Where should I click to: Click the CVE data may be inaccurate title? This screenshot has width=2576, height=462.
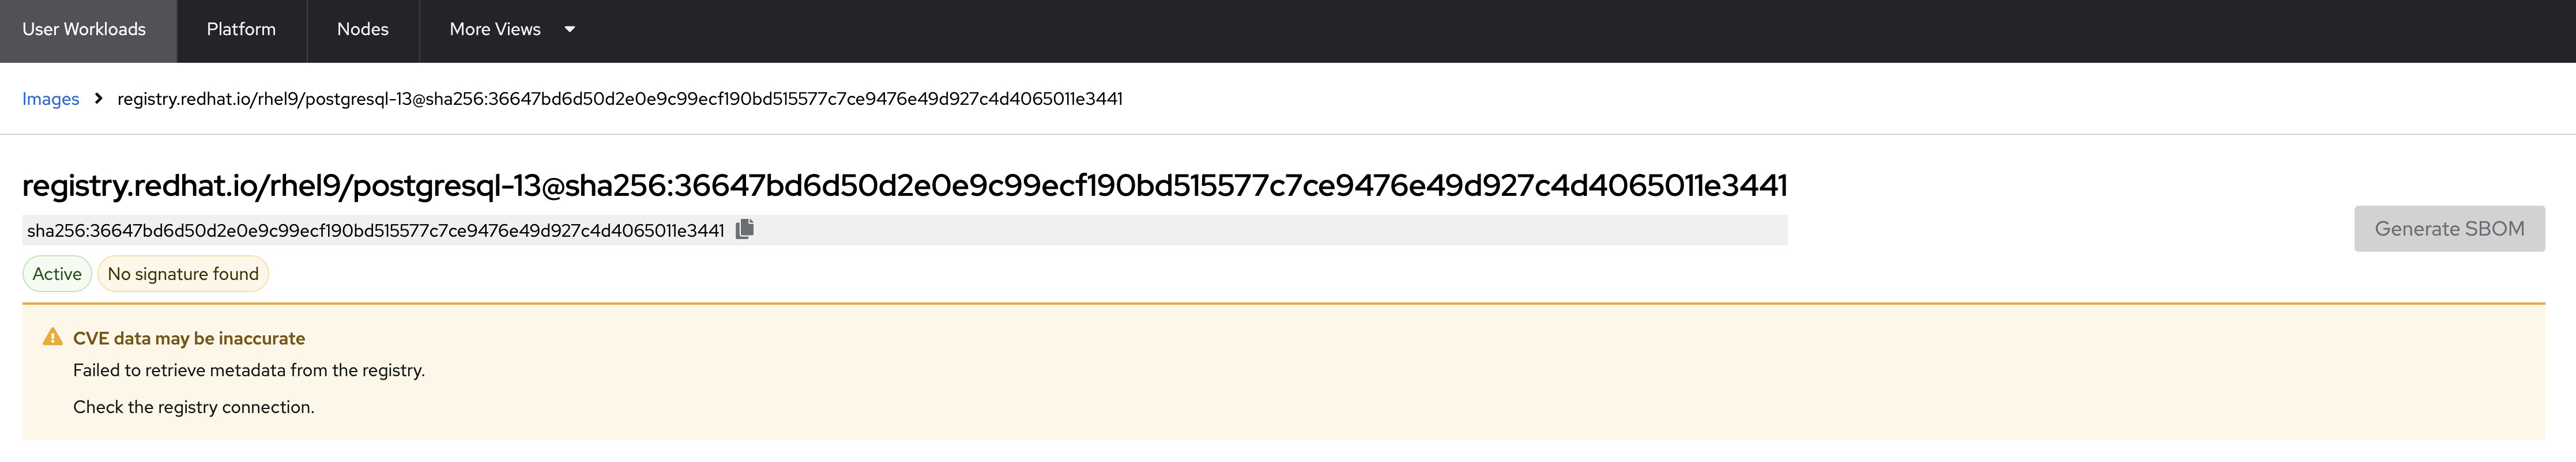tap(189, 339)
